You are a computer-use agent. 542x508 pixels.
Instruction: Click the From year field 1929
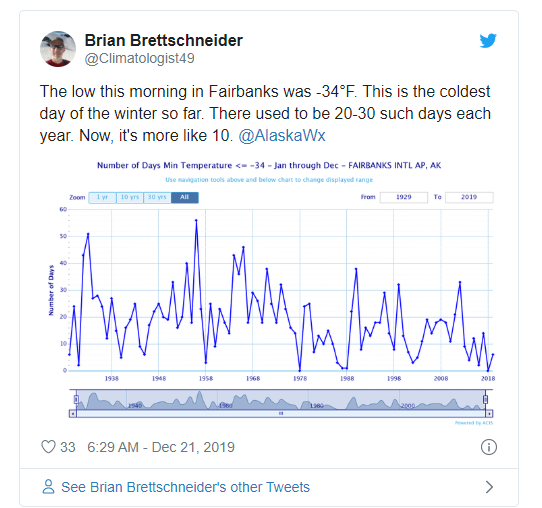pos(404,197)
